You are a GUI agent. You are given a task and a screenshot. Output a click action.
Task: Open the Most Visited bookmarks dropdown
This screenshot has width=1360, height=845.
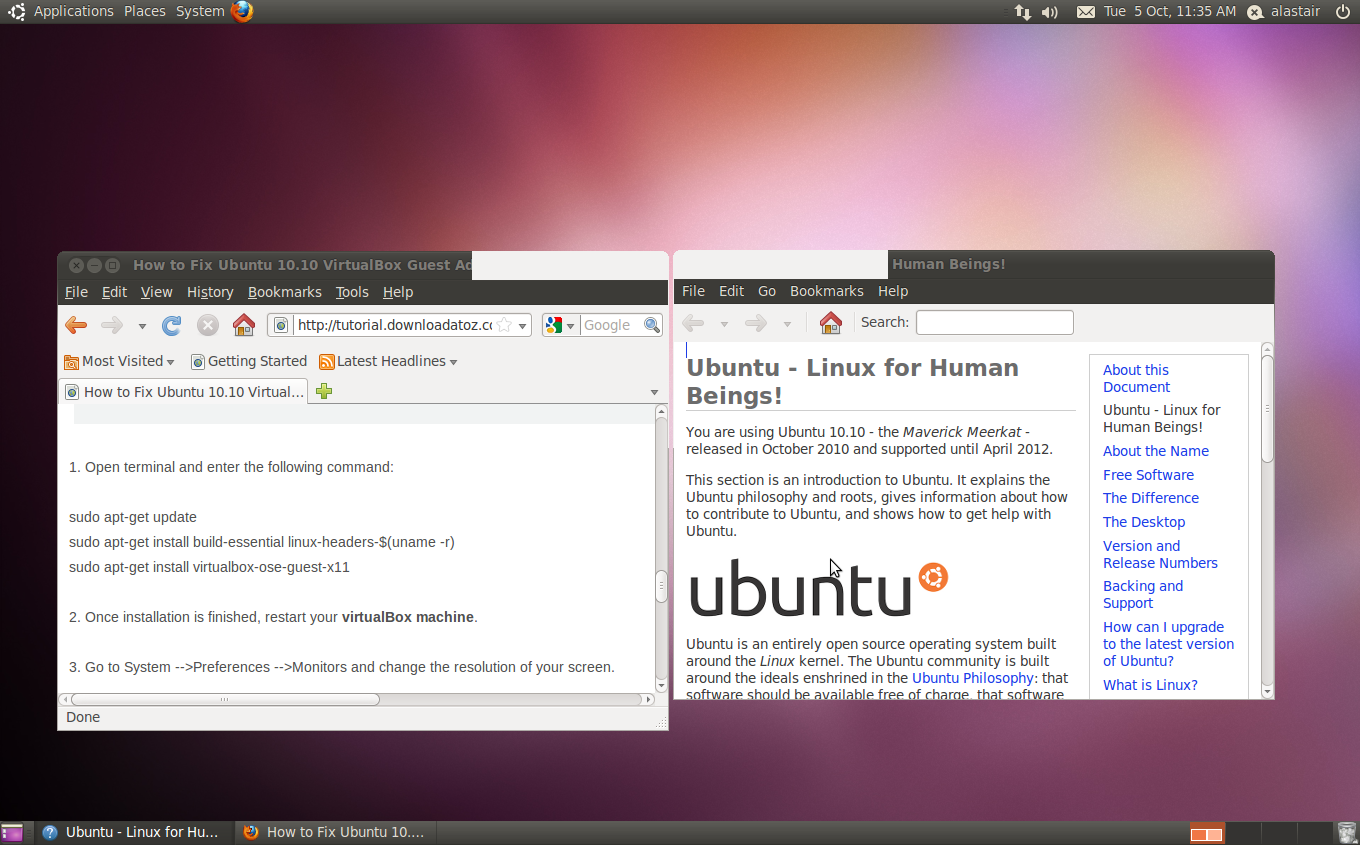point(119,361)
